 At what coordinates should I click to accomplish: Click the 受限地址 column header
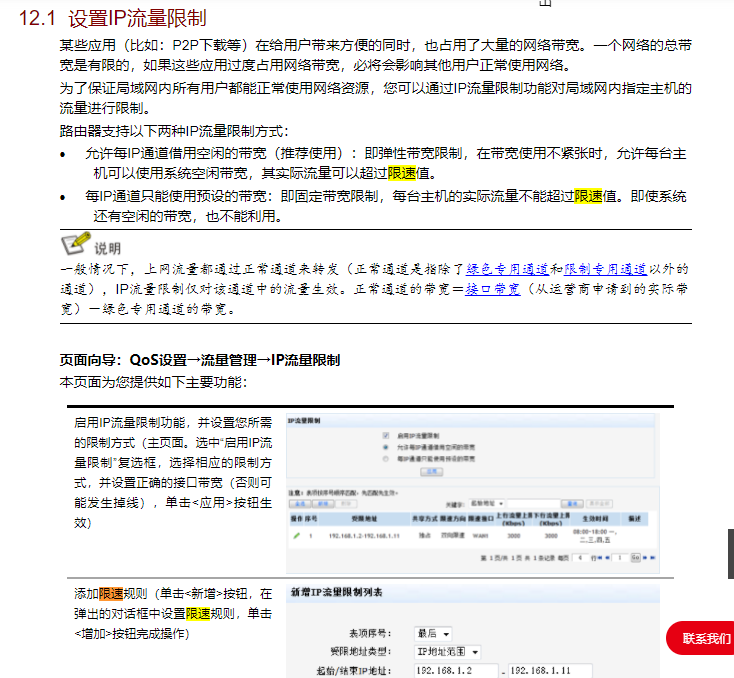[364, 519]
